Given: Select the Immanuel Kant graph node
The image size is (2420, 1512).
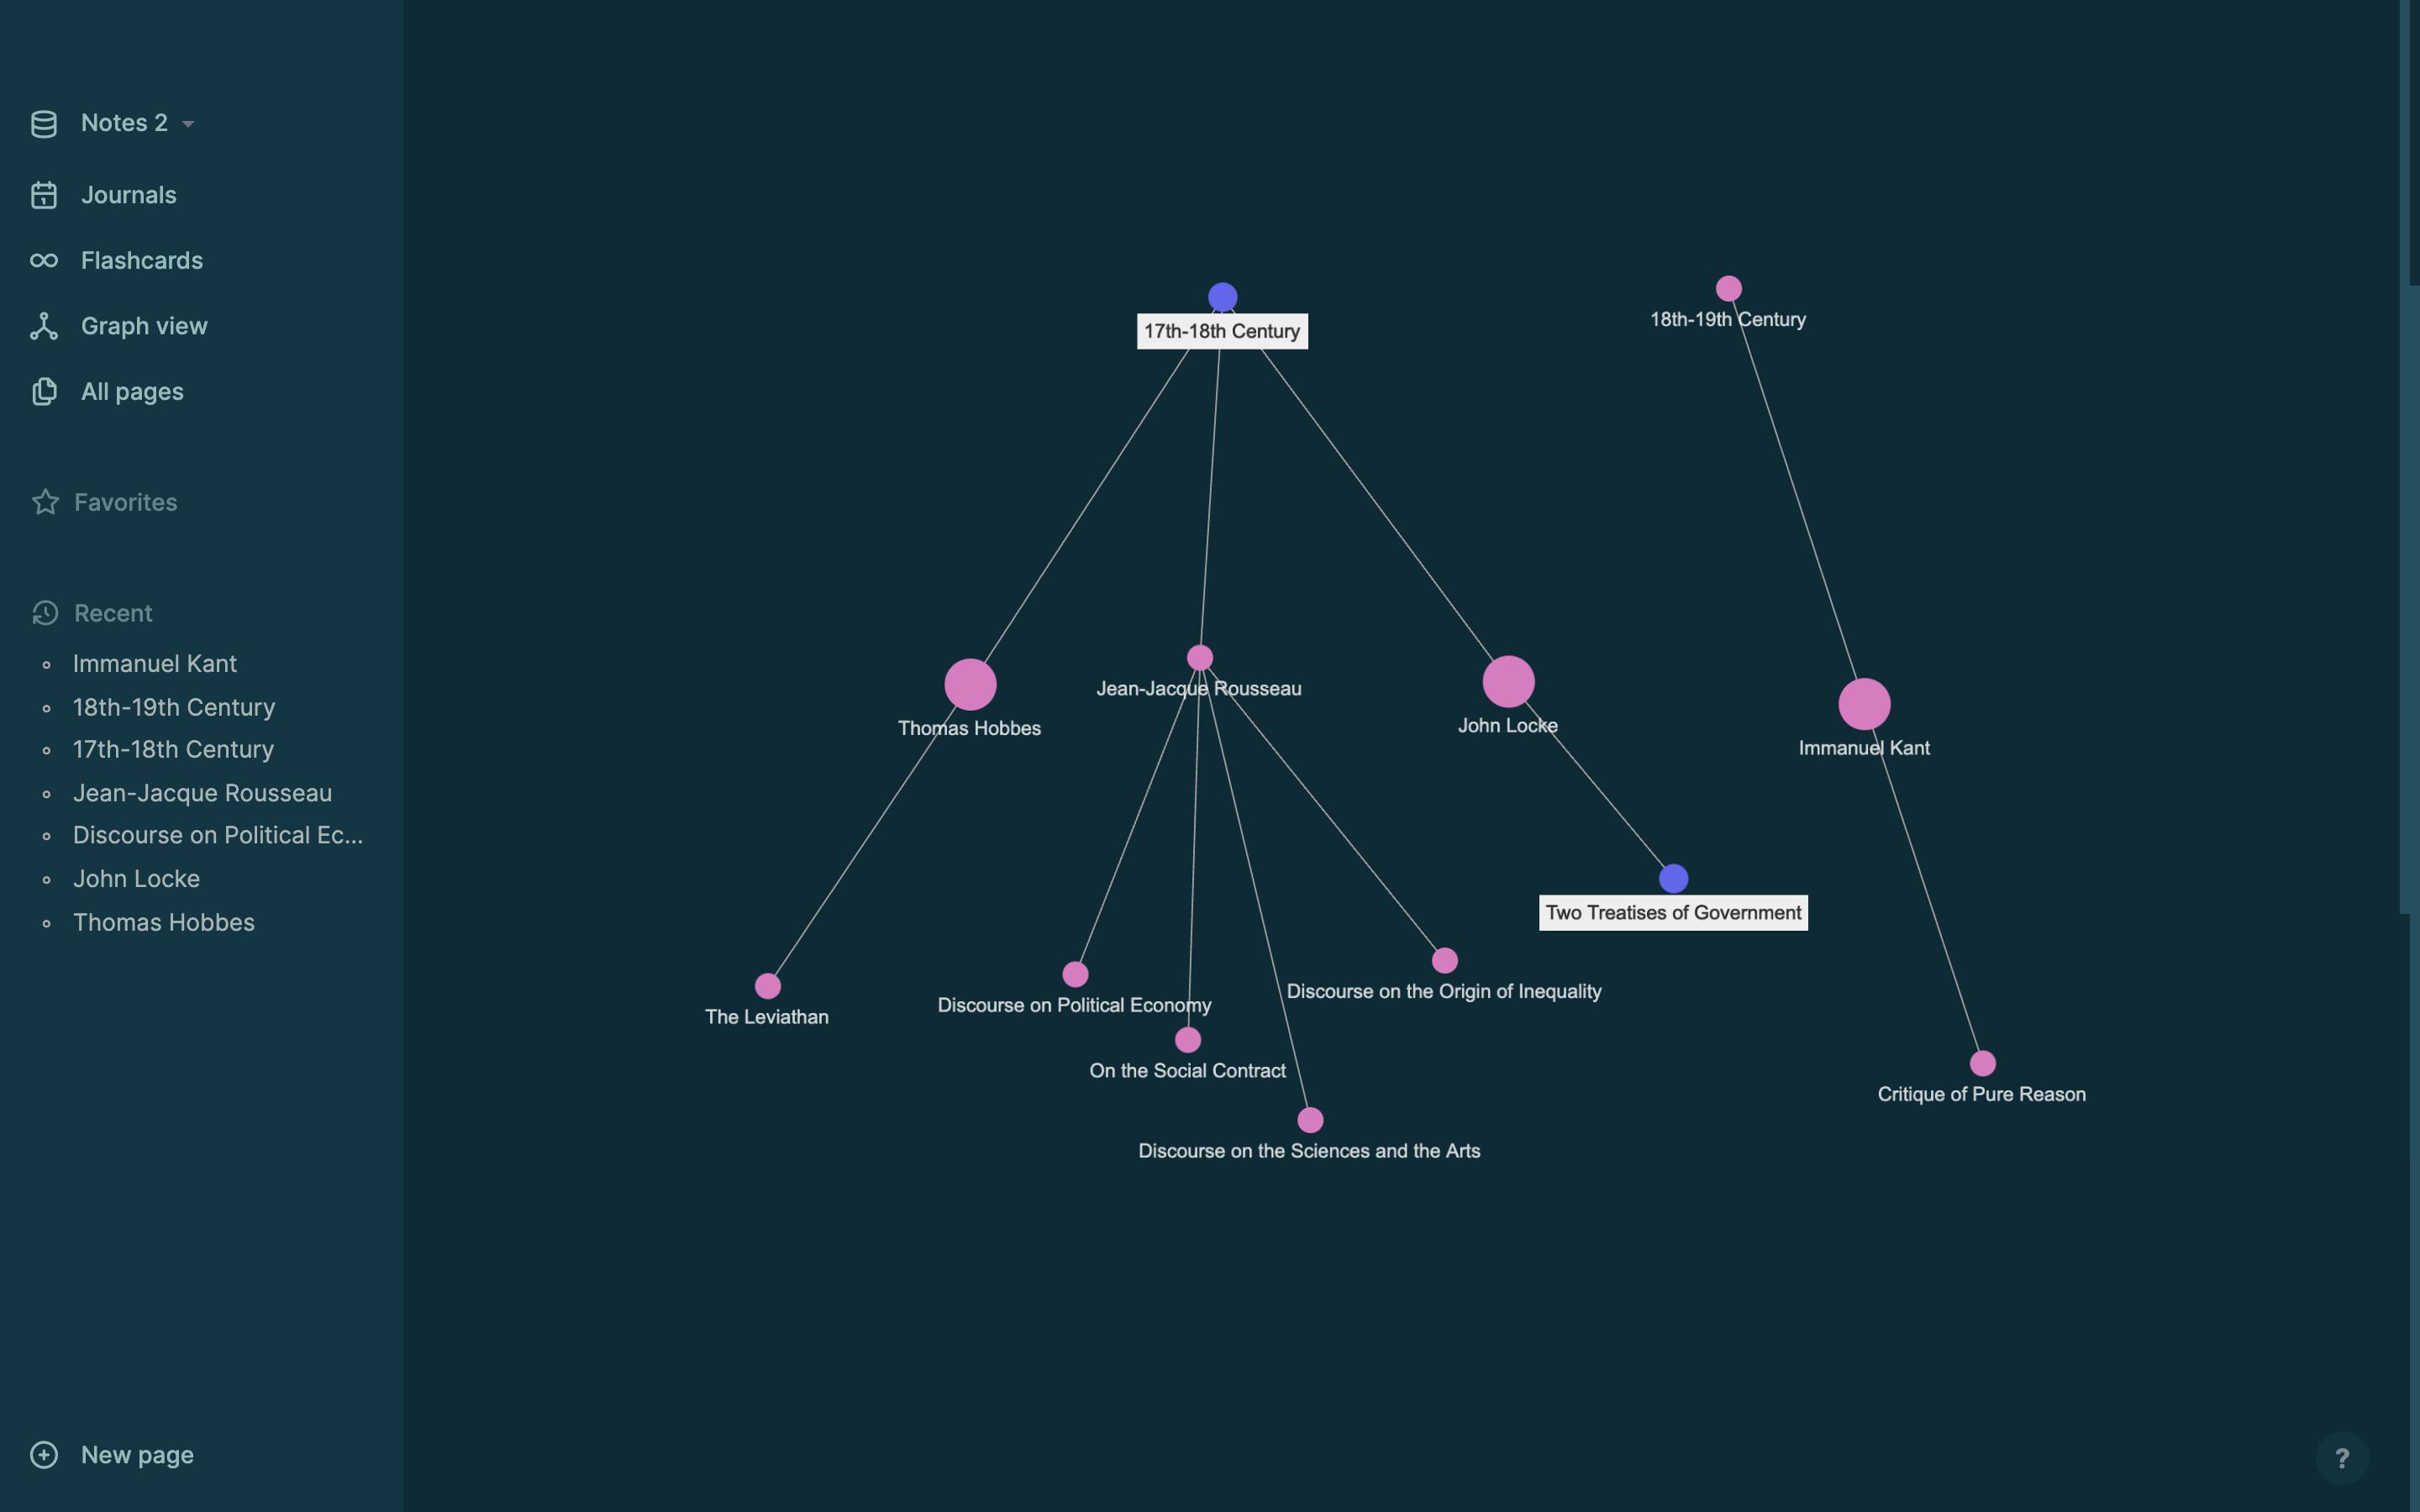Looking at the screenshot, I should coord(1864,705).
